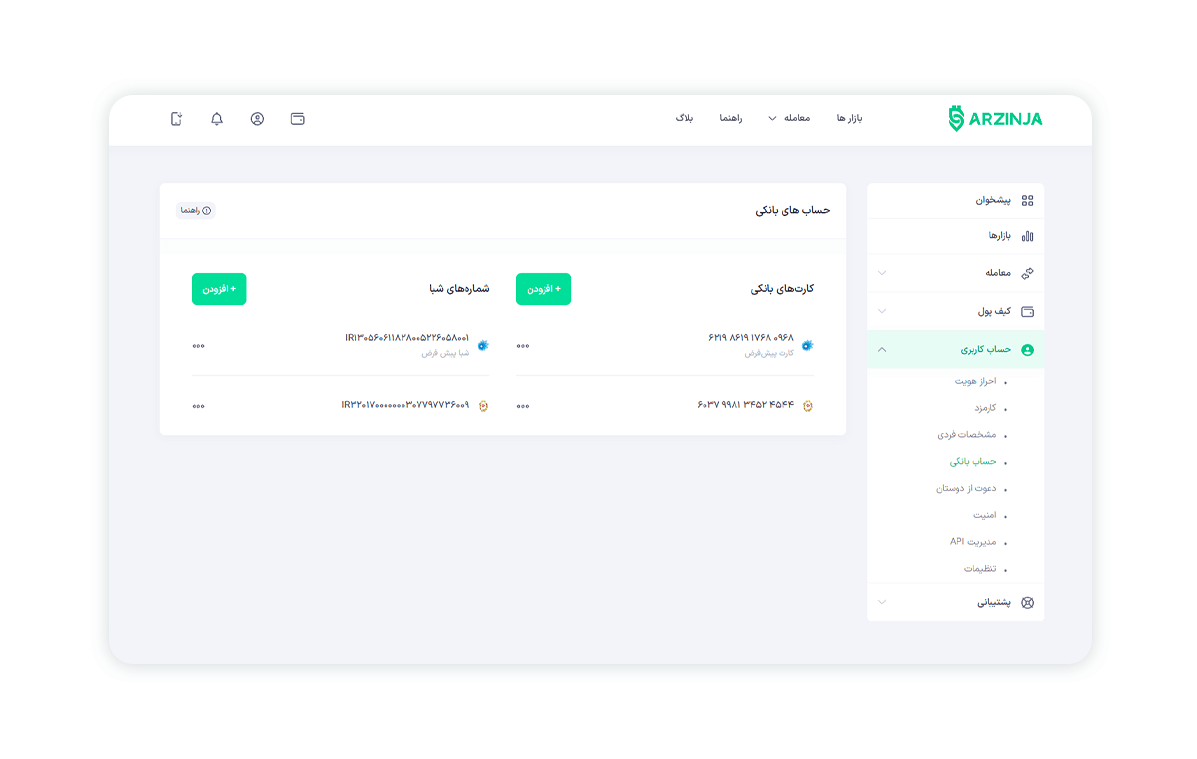Image resolution: width=1197 pixels, height=759 pixels.
Task: Click the کارت پیش‌فرض label
Action: pos(770,353)
